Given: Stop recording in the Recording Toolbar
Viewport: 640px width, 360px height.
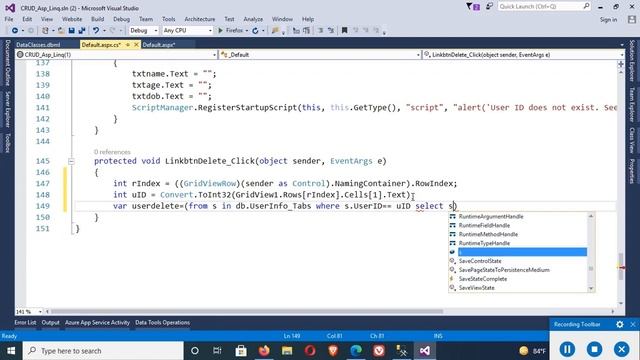Looking at the screenshot, I should pos(594,349).
